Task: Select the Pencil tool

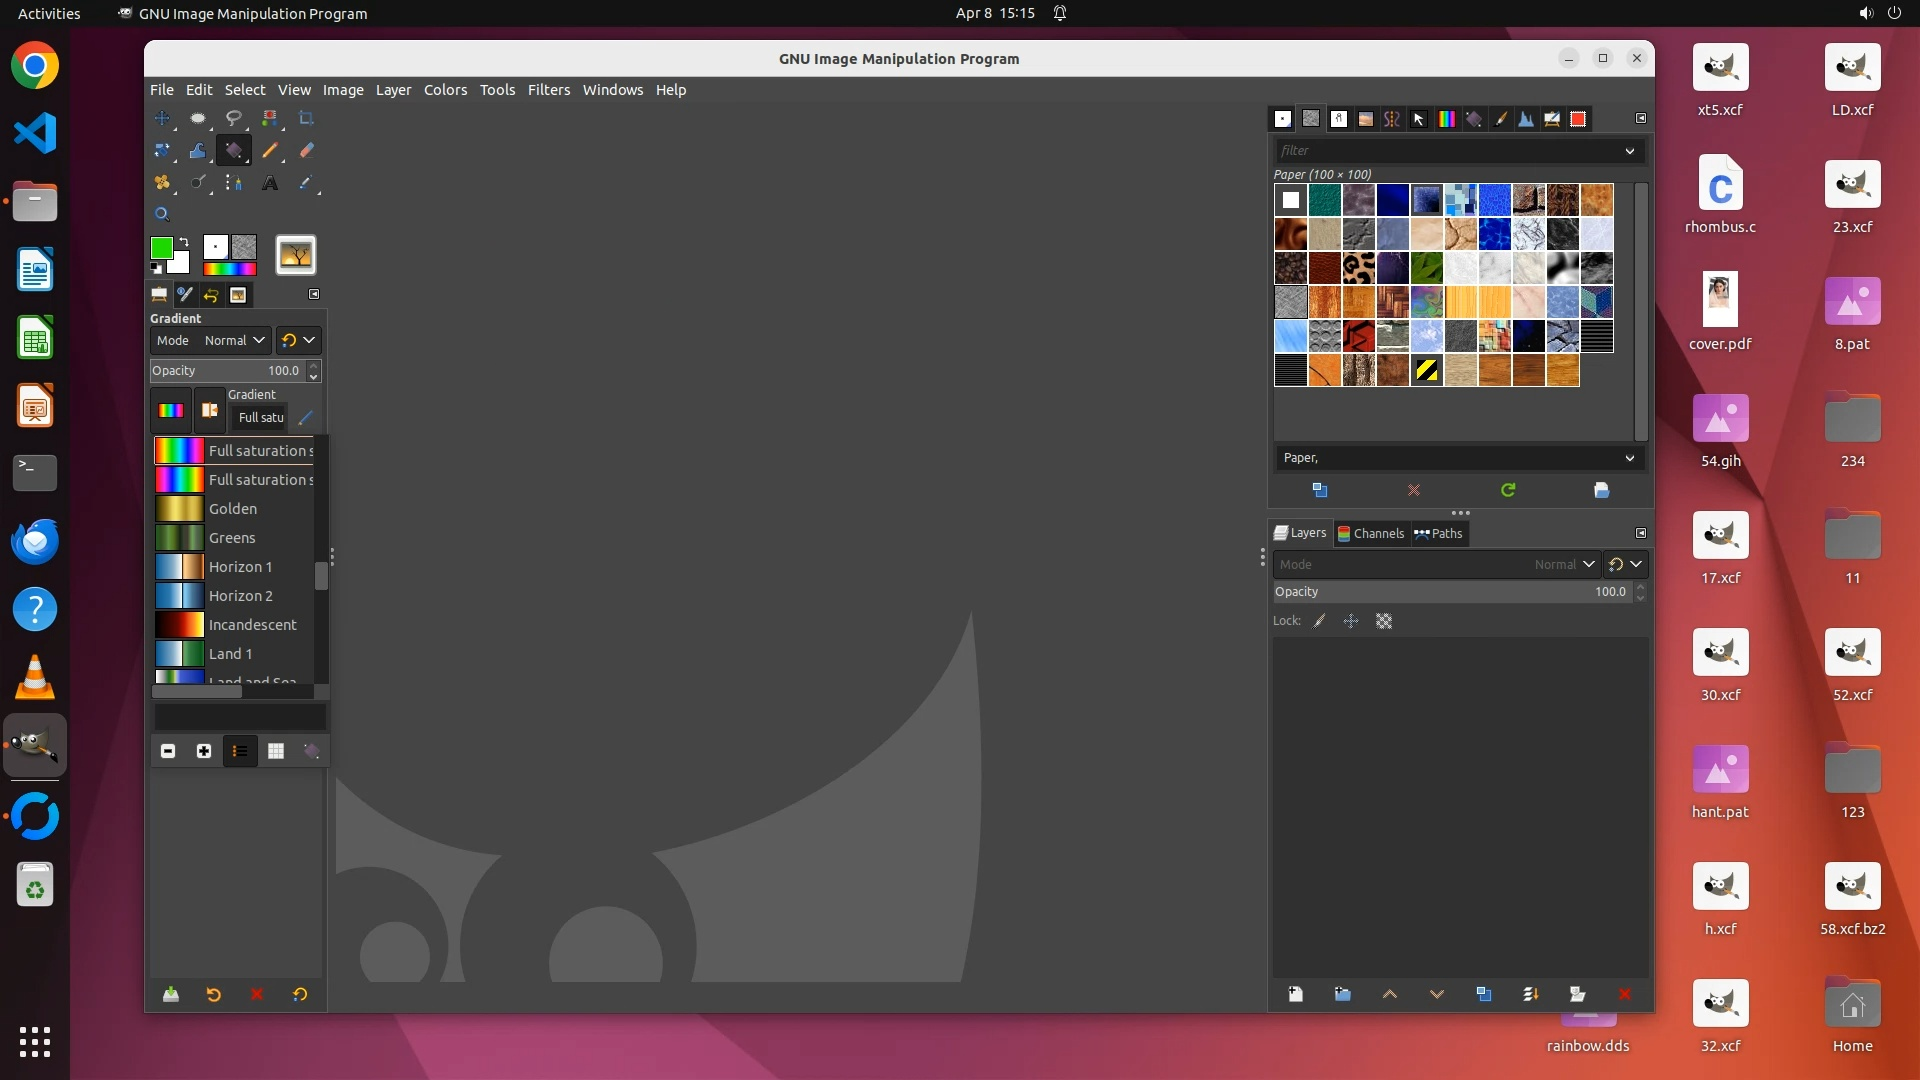Action: click(x=270, y=150)
